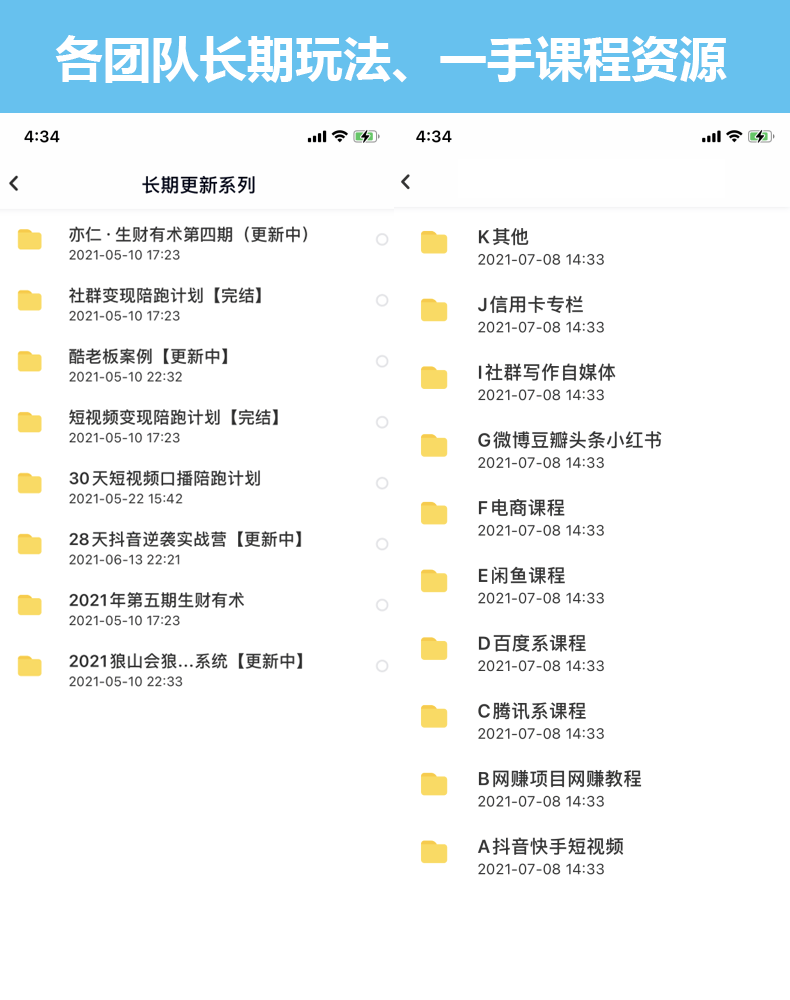Image resolution: width=790 pixels, height=1000 pixels.
Task: Go back from 长期更新系列 screen
Action: (x=14, y=184)
